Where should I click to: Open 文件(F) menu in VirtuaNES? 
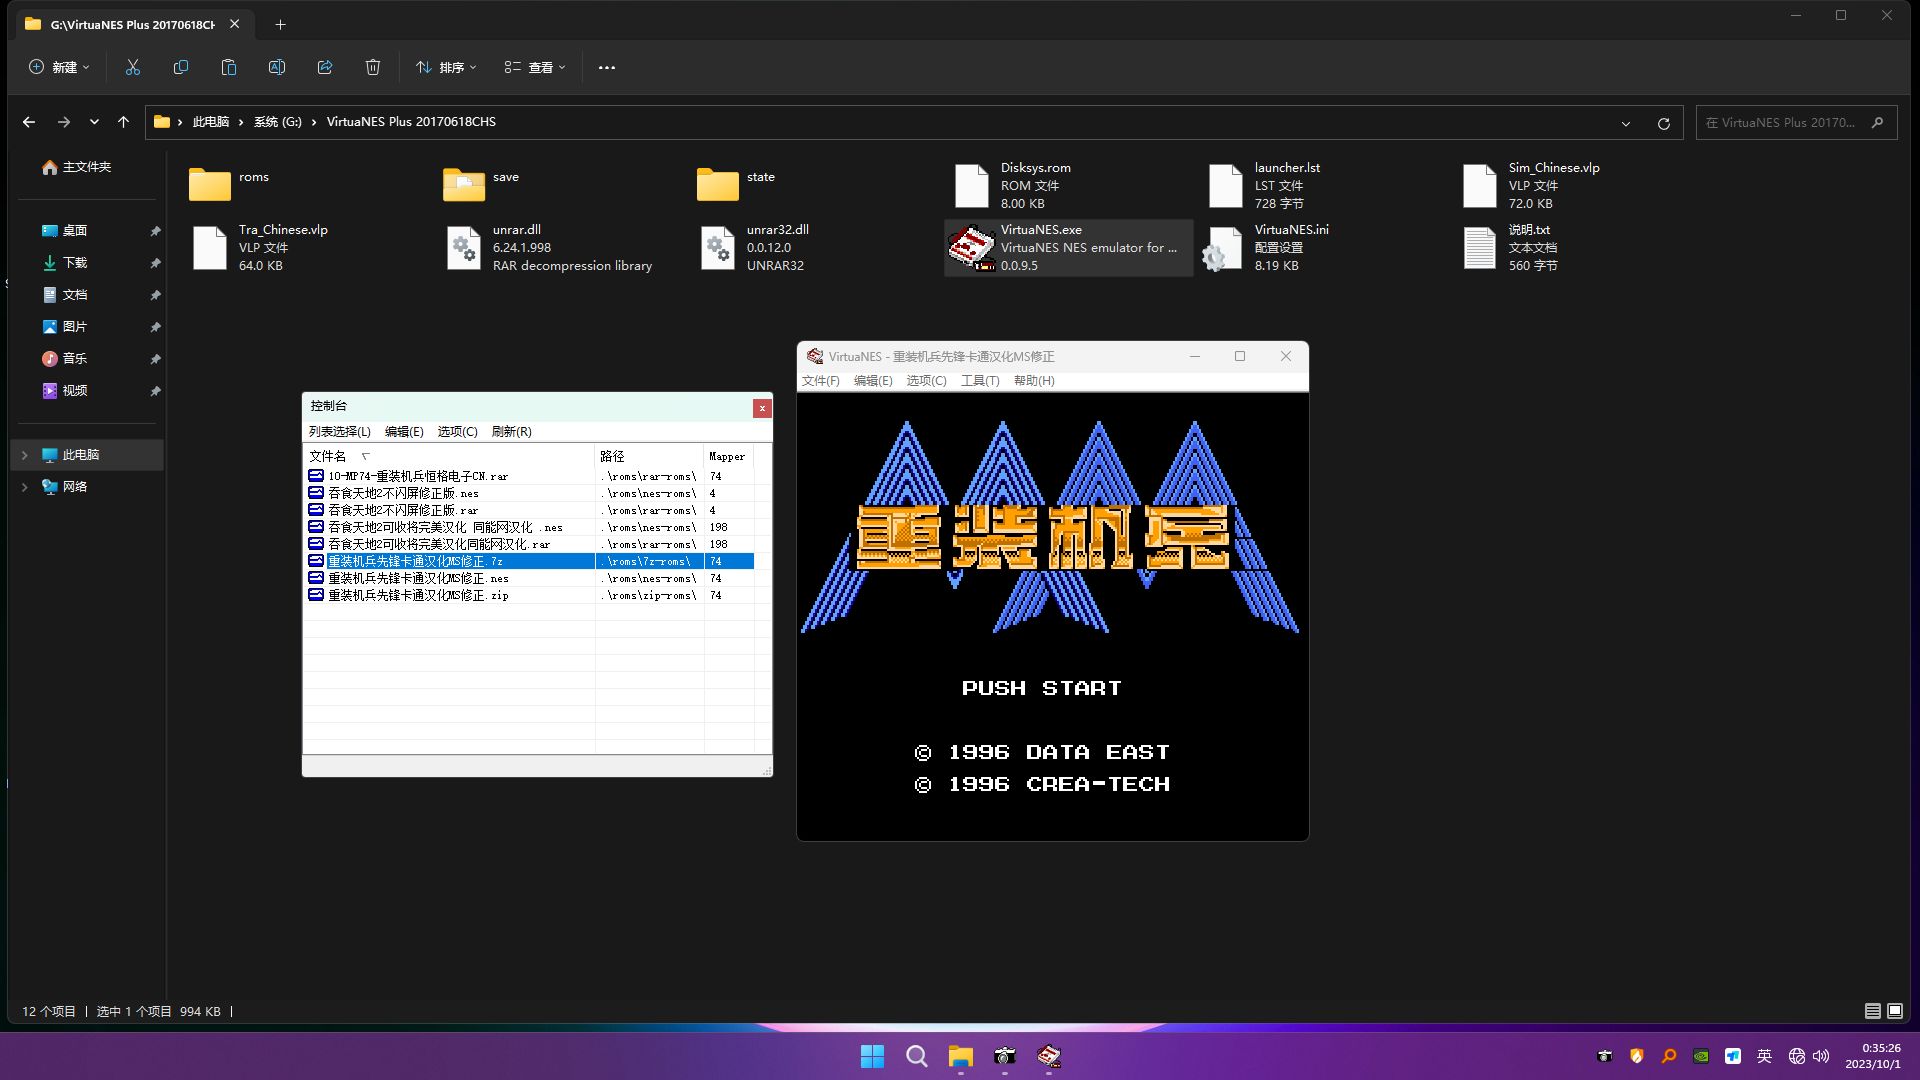point(820,381)
